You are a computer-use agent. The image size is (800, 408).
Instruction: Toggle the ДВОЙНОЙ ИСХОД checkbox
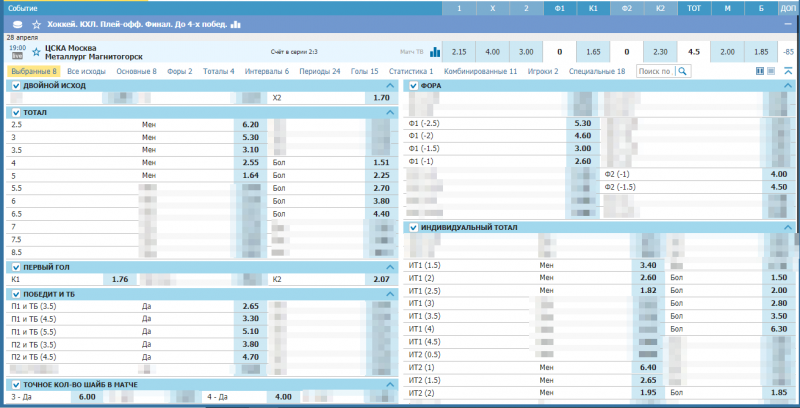click(15, 86)
